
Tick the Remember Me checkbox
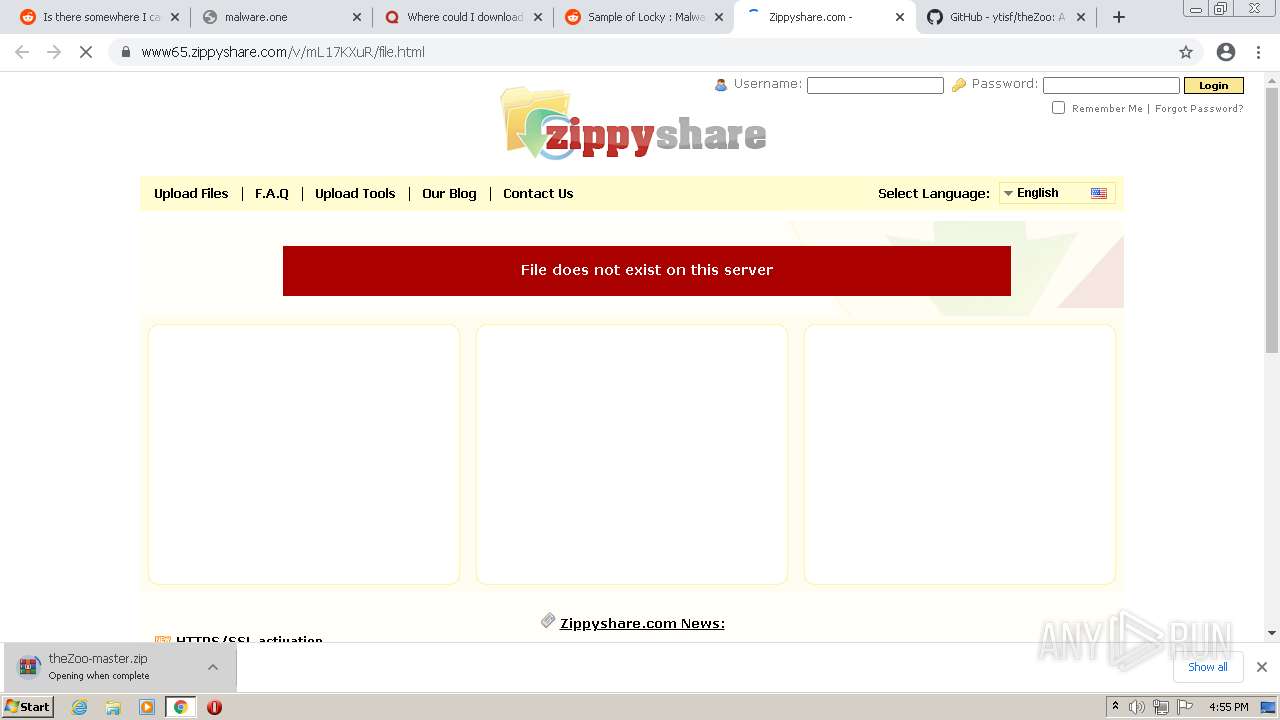click(1058, 108)
